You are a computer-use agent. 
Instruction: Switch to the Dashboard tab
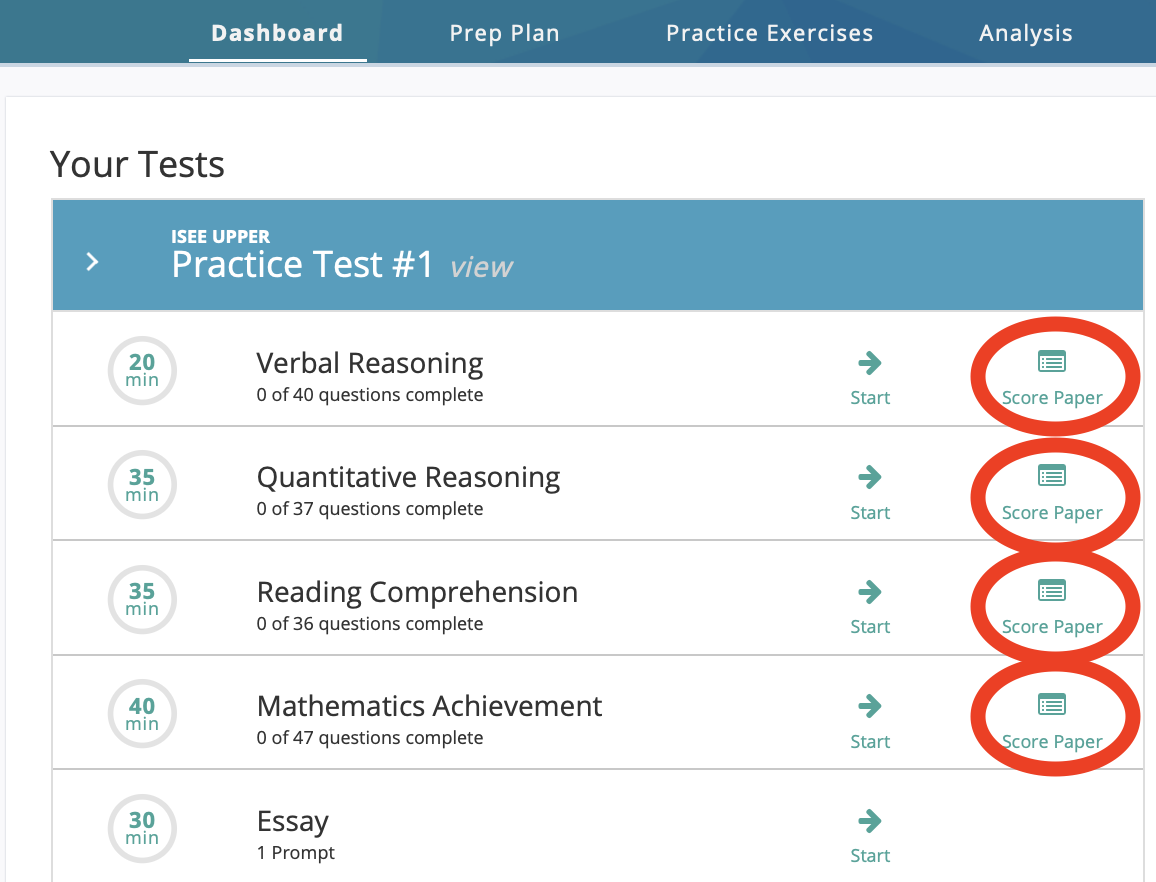[x=277, y=33]
